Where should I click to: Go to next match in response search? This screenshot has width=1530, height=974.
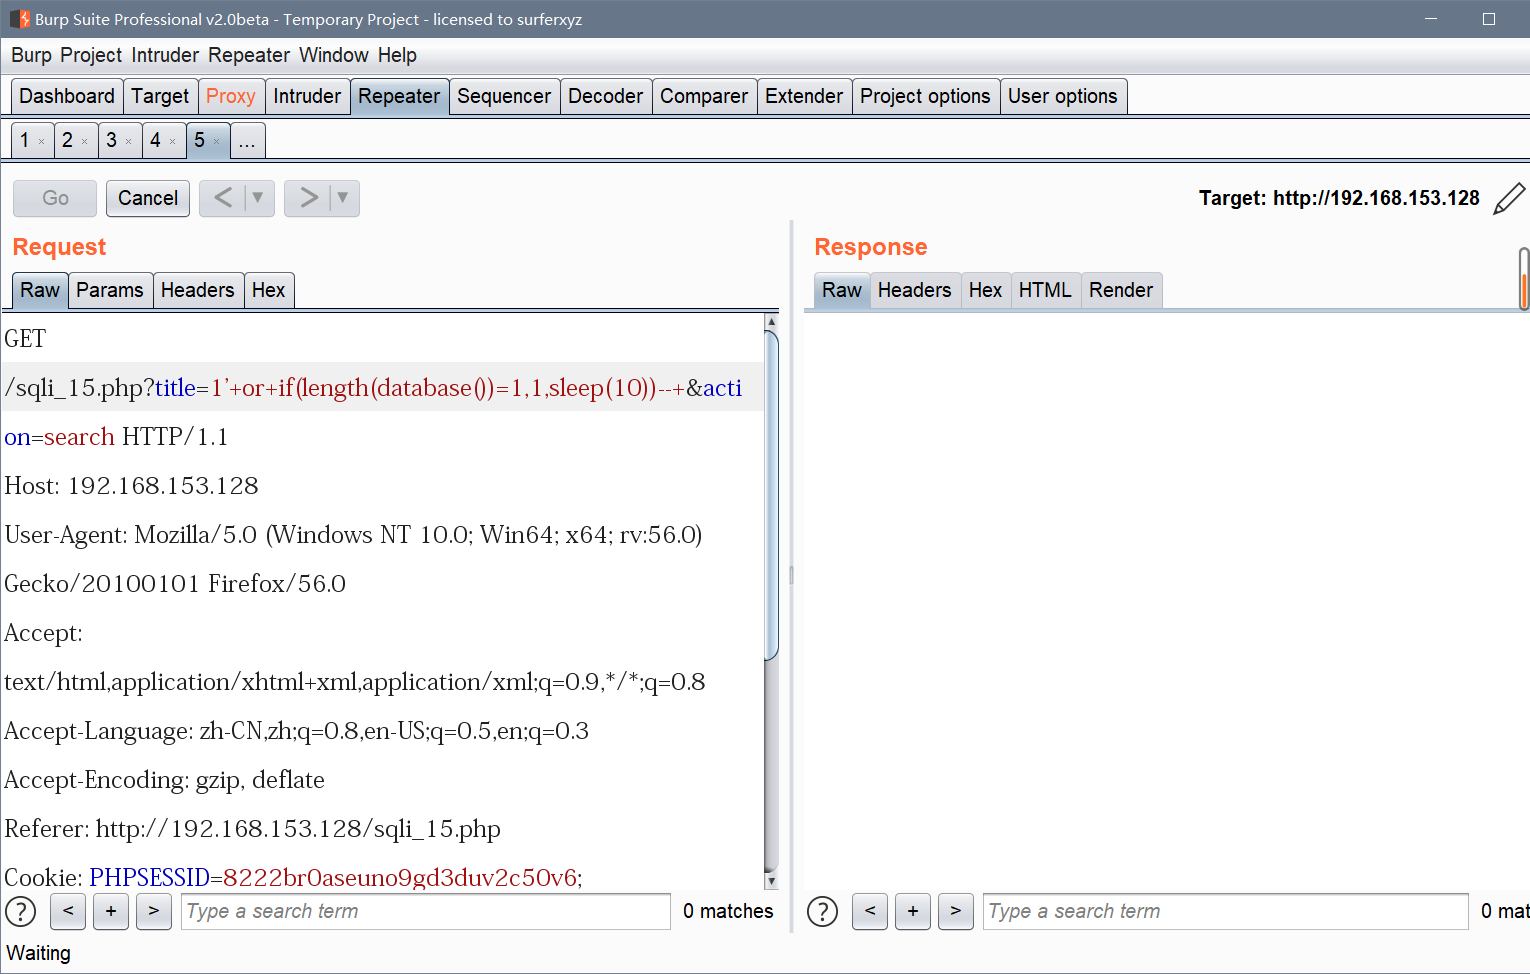tap(956, 911)
